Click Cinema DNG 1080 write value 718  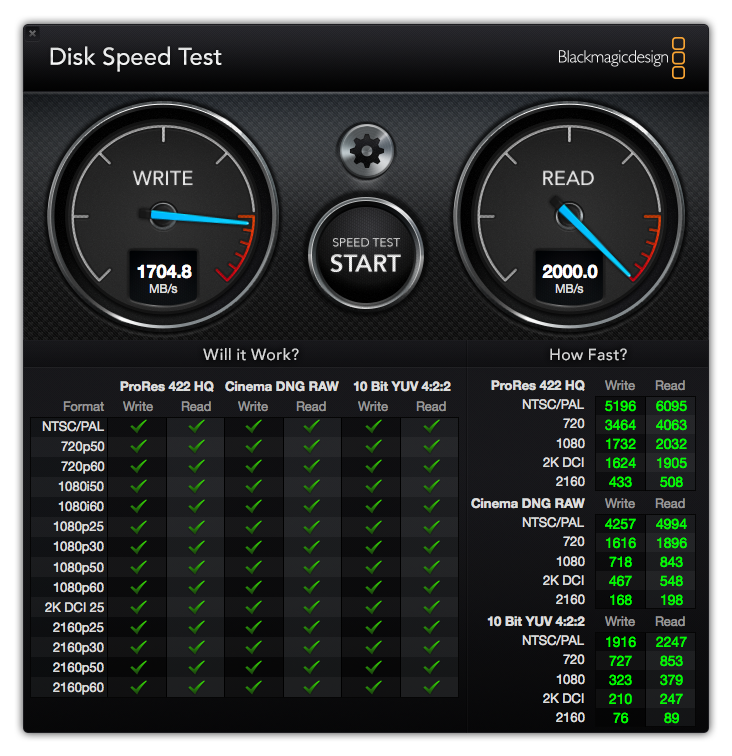tap(620, 562)
